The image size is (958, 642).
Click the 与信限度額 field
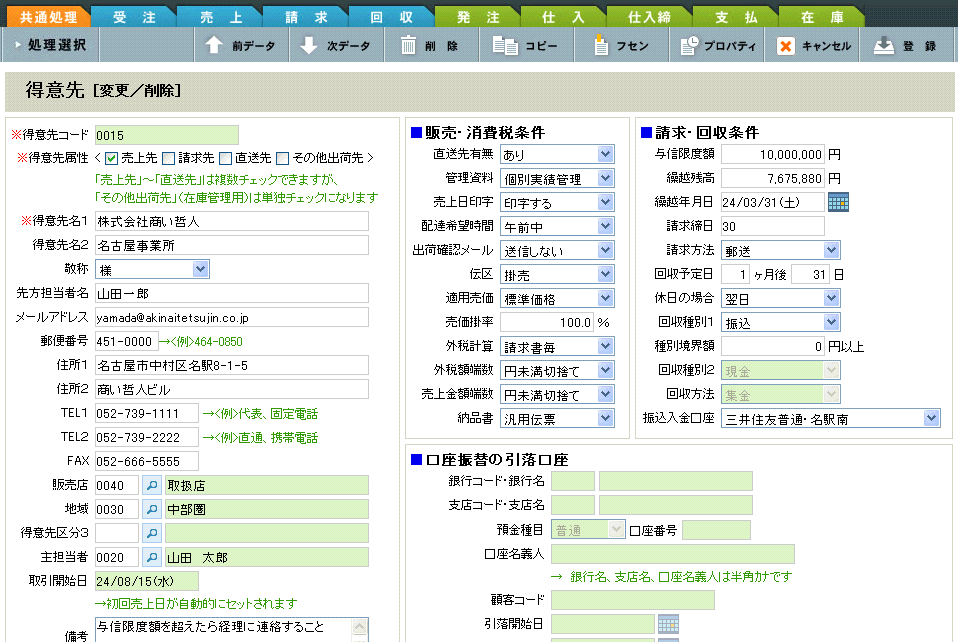click(773, 155)
